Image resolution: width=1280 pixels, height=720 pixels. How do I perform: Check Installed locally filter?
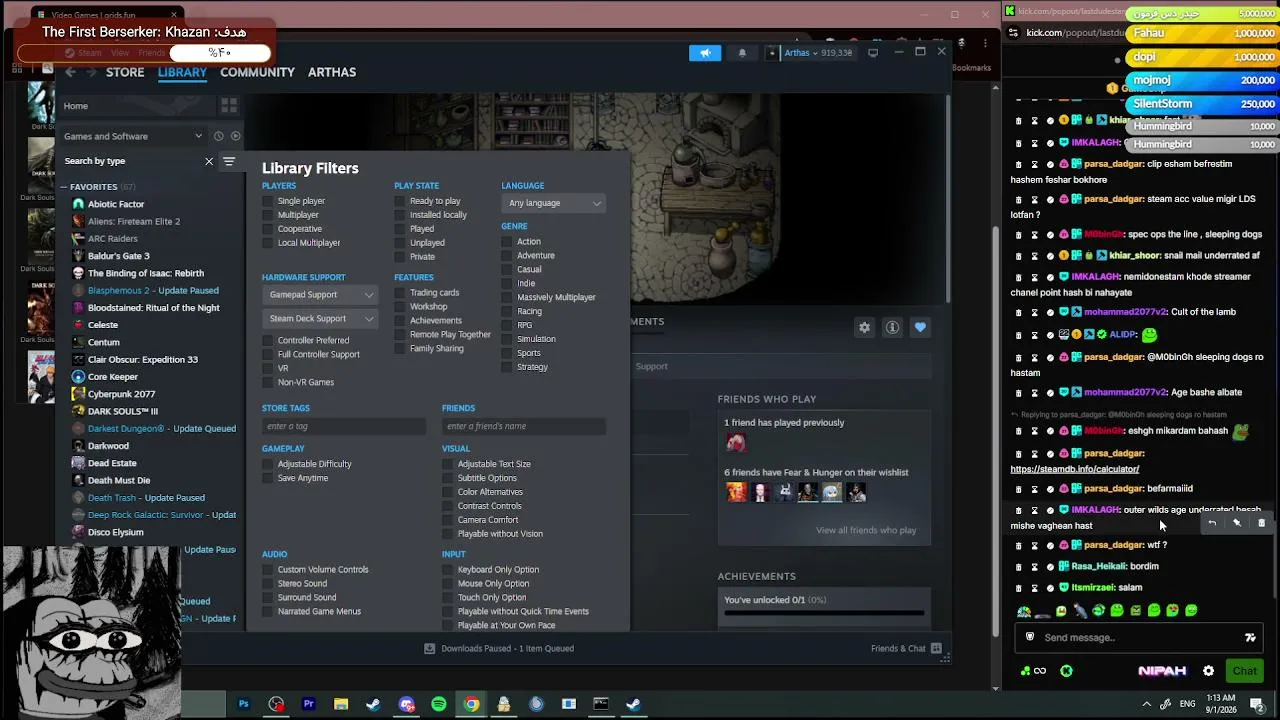400,215
